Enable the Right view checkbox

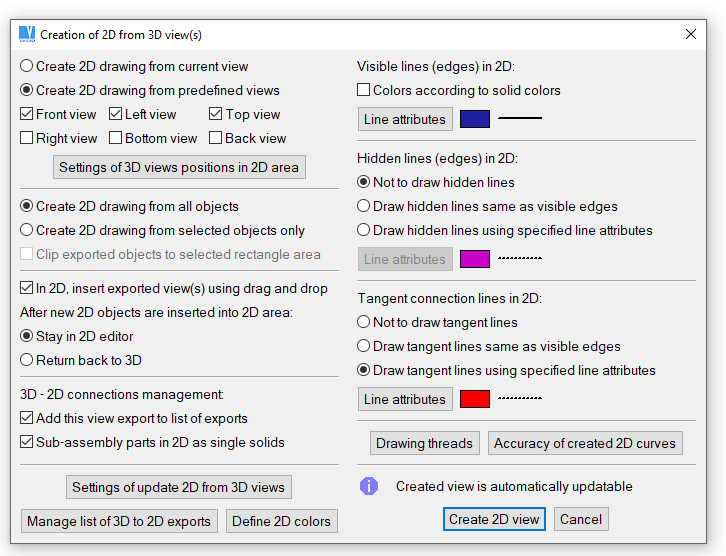click(26, 138)
